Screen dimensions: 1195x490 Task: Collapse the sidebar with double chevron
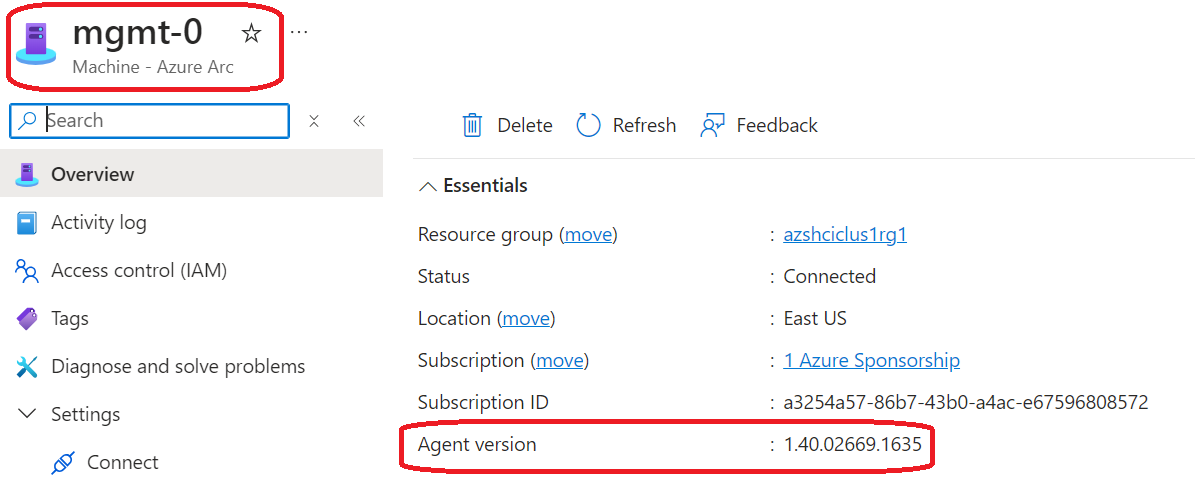click(359, 121)
